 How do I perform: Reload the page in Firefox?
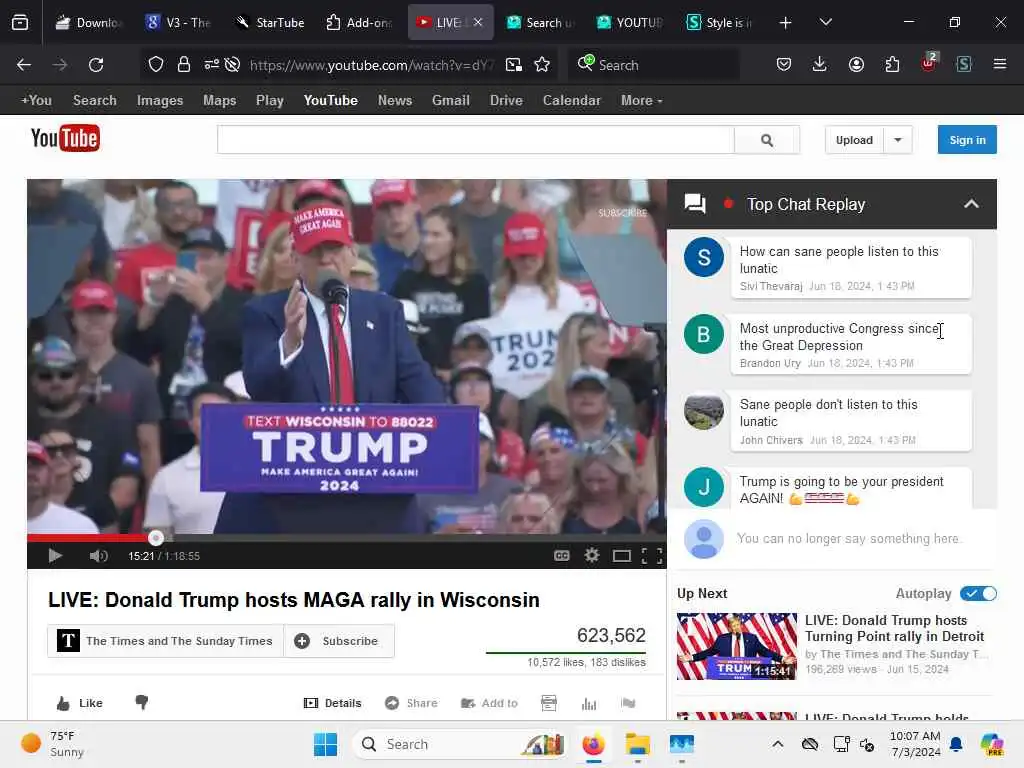[x=96, y=65]
